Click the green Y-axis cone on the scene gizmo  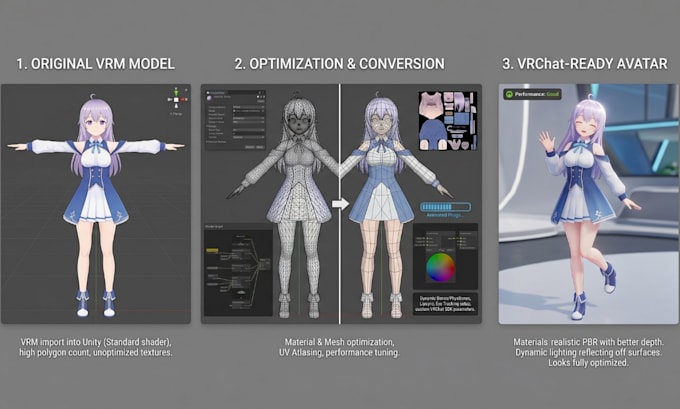tap(176, 93)
